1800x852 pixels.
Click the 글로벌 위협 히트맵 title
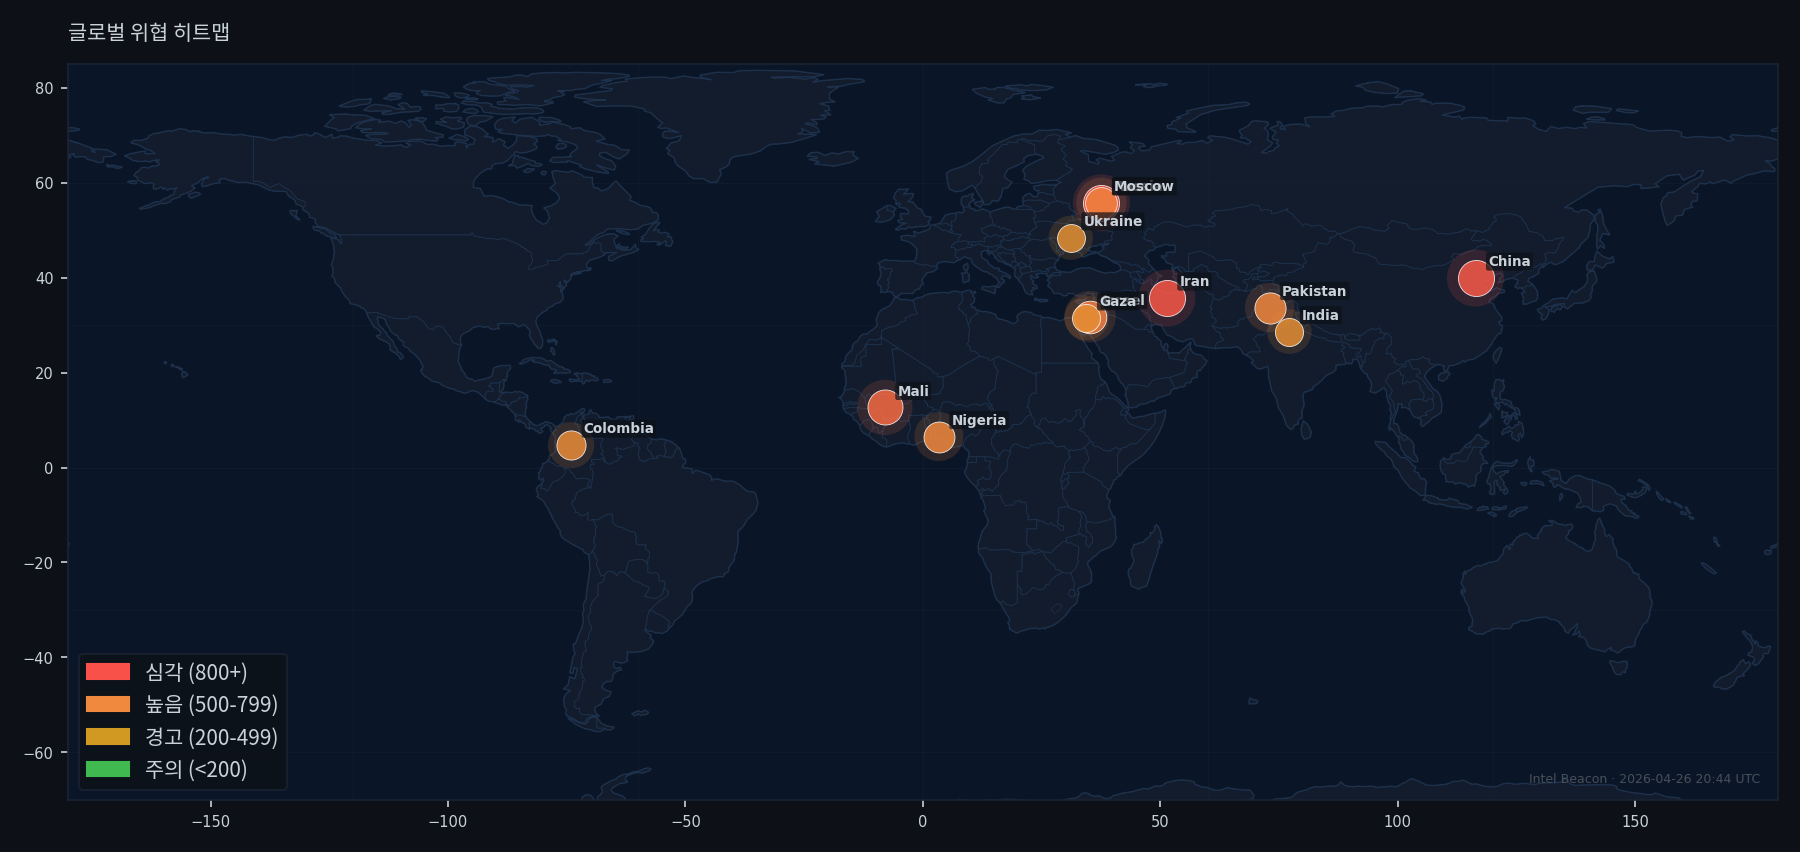[149, 32]
